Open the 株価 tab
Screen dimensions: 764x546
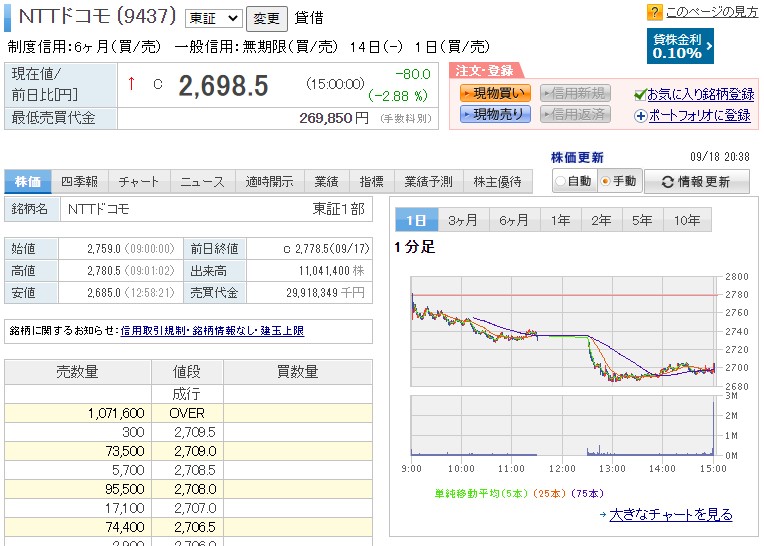28,182
